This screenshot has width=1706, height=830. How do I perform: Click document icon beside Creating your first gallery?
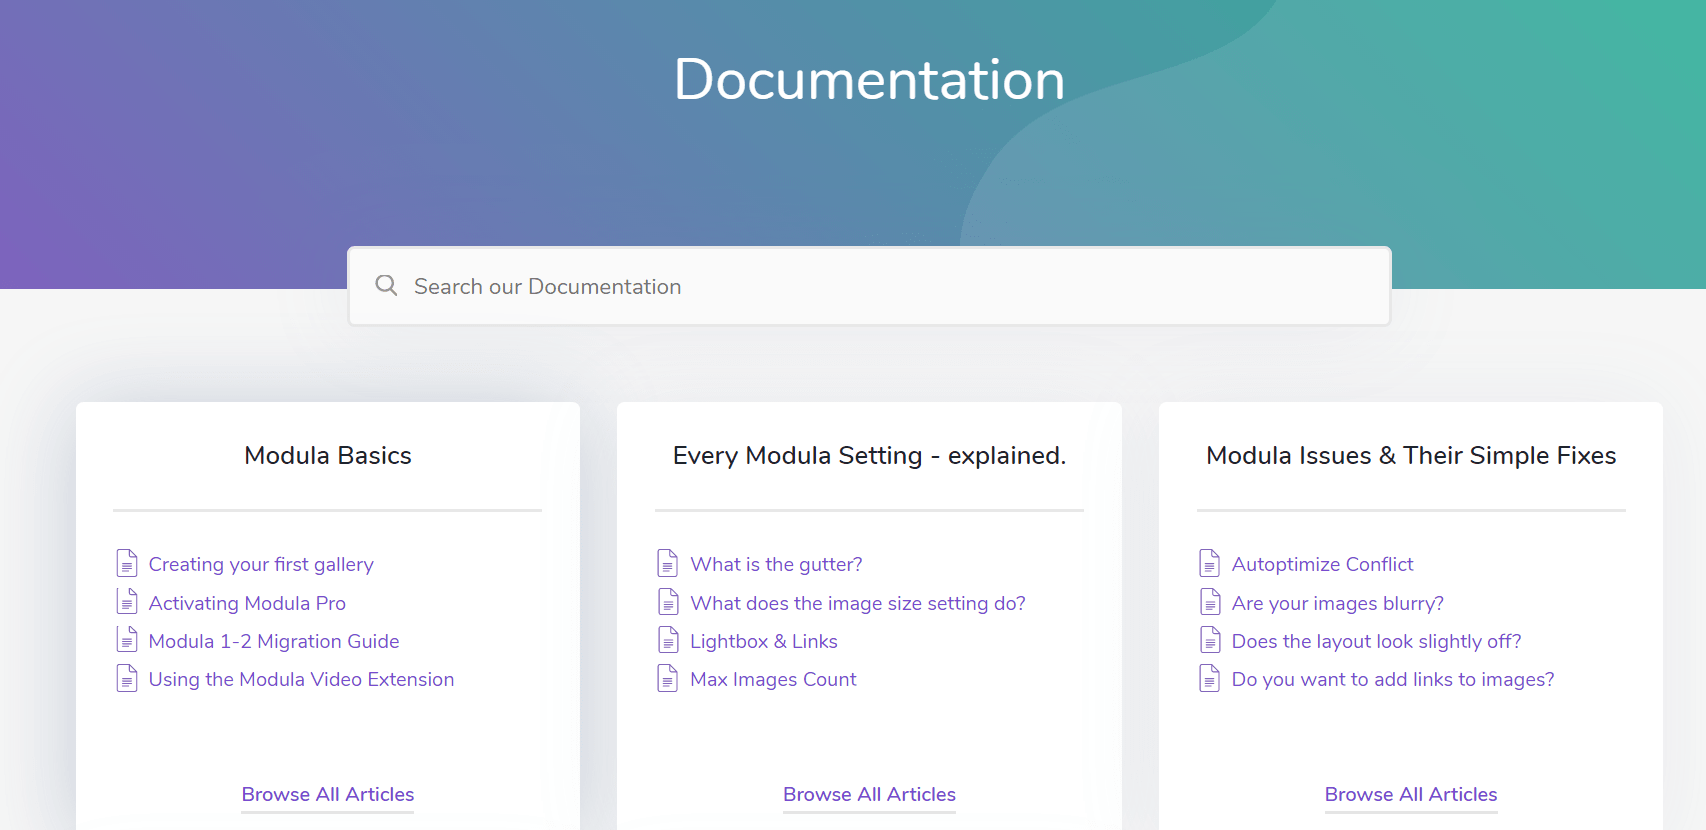pyautogui.click(x=127, y=563)
